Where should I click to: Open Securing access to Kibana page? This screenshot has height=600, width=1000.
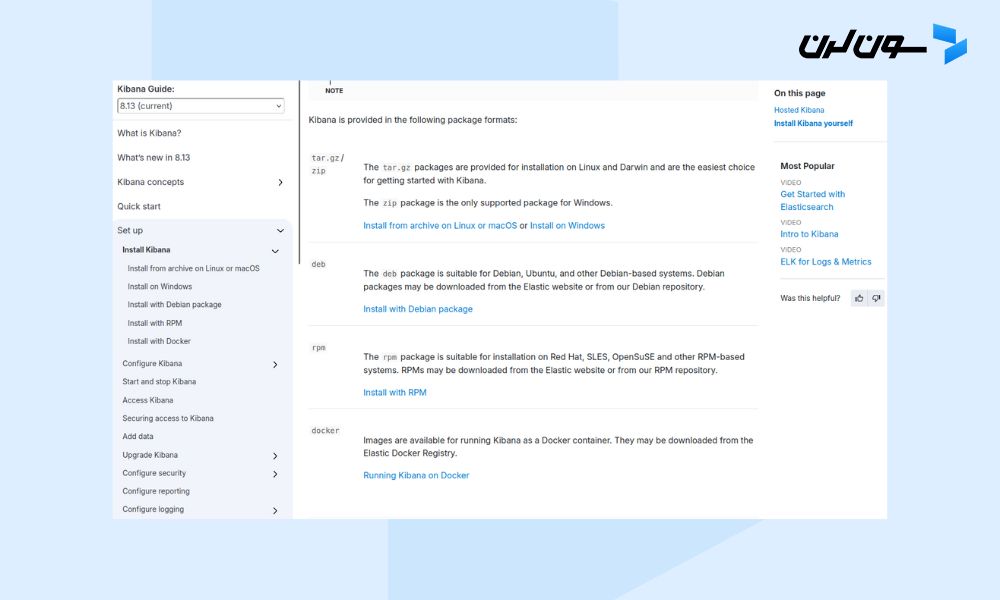[168, 418]
